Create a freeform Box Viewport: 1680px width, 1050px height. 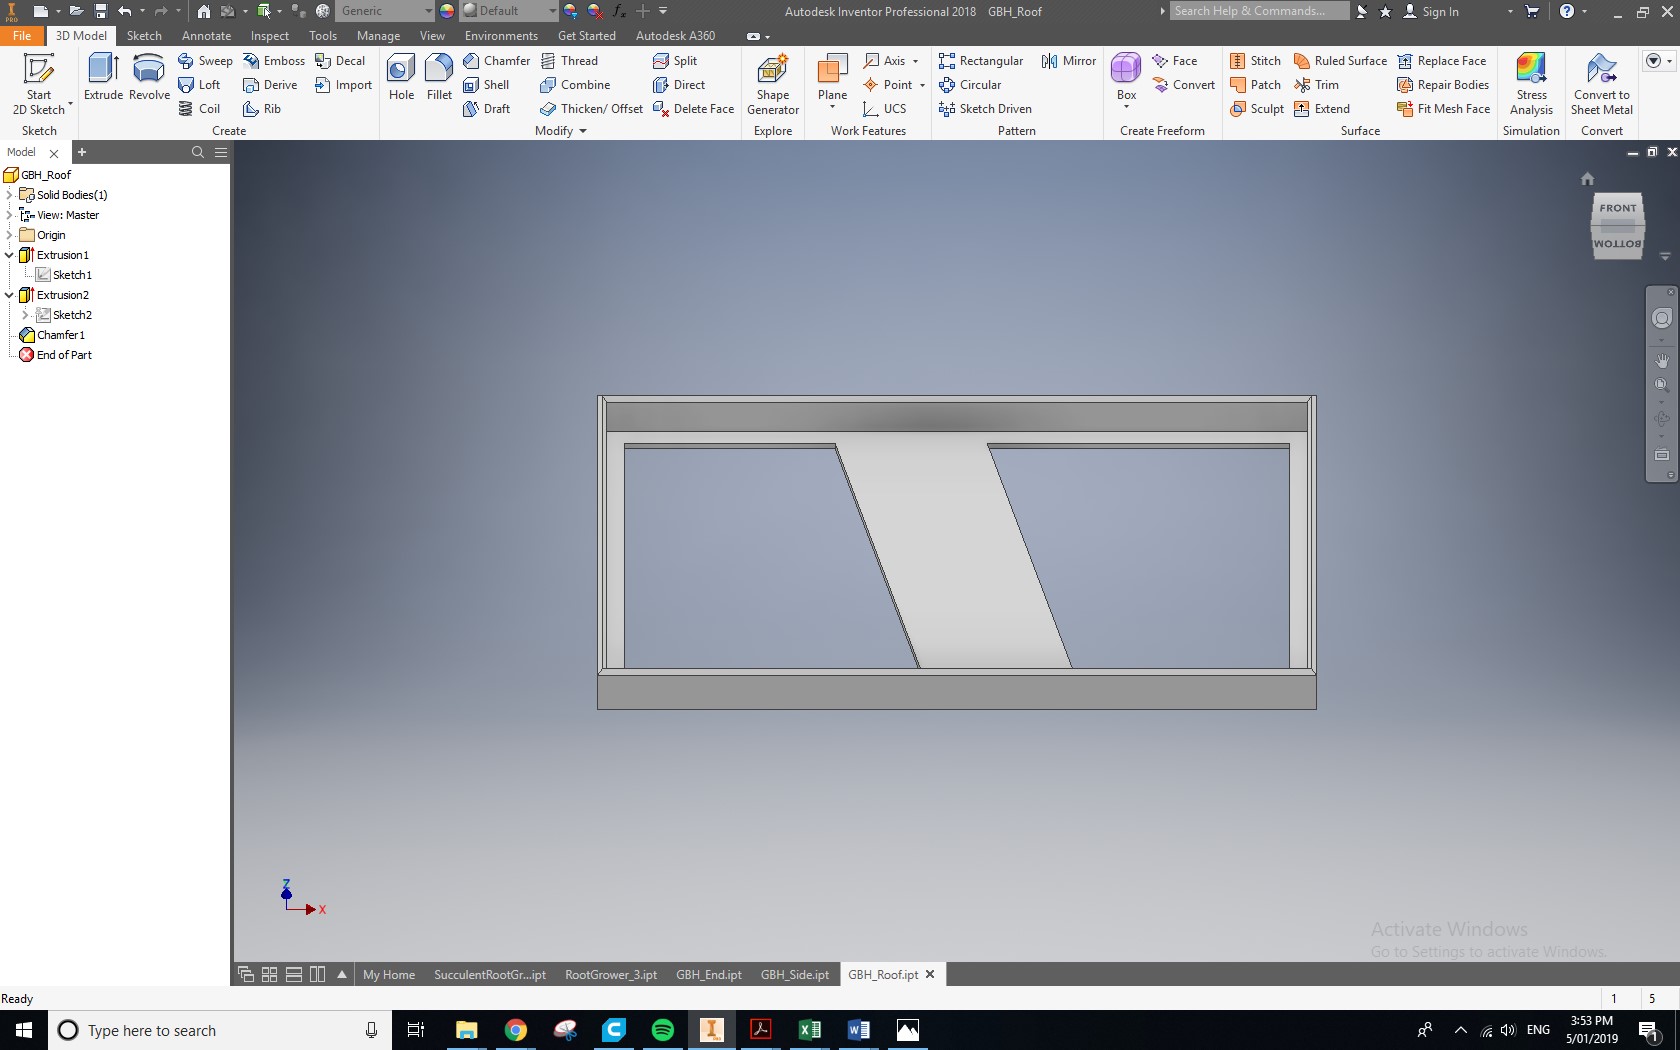coord(1126,77)
